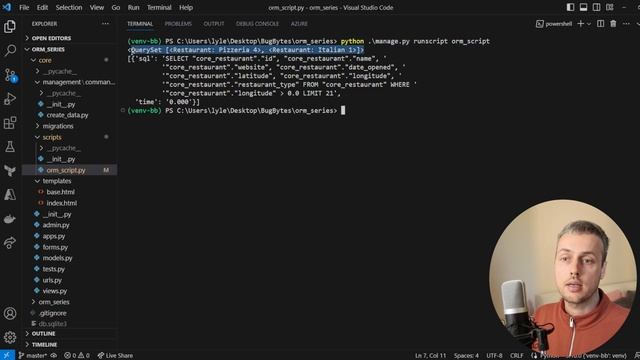The image size is (640, 360).
Task: Open the View menu
Action: [97, 7]
